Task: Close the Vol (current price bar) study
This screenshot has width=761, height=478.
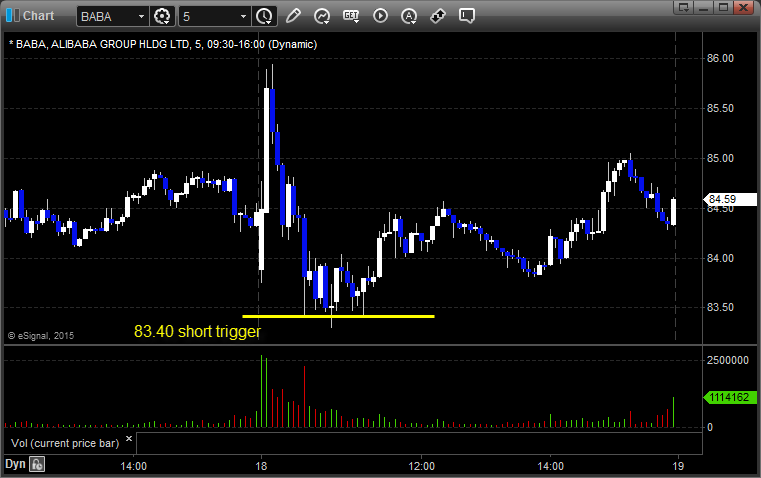Action: [129, 439]
